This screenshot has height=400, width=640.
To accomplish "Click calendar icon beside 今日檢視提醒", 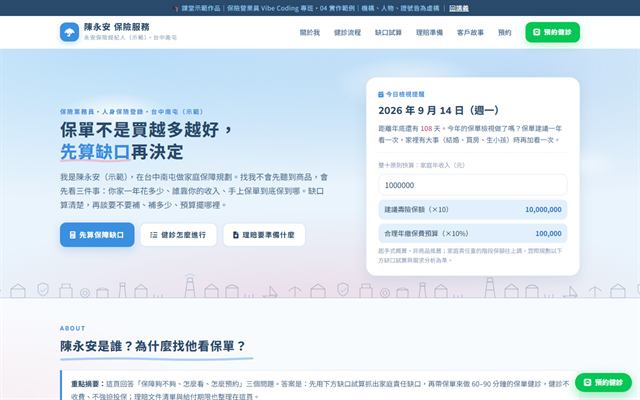I will pos(381,94).
